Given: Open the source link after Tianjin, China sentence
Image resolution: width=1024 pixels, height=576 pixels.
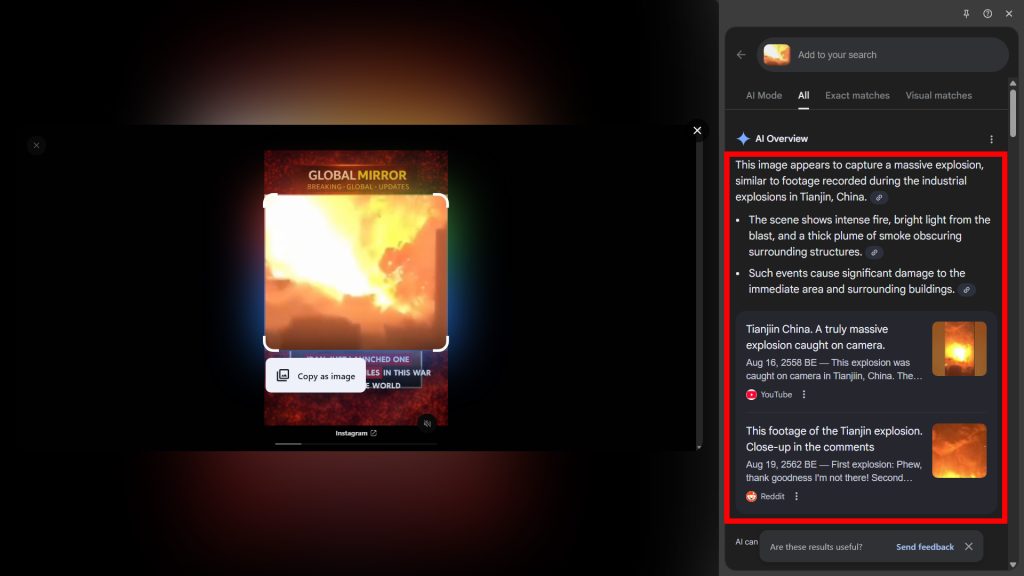Looking at the screenshot, I should tap(879, 197).
